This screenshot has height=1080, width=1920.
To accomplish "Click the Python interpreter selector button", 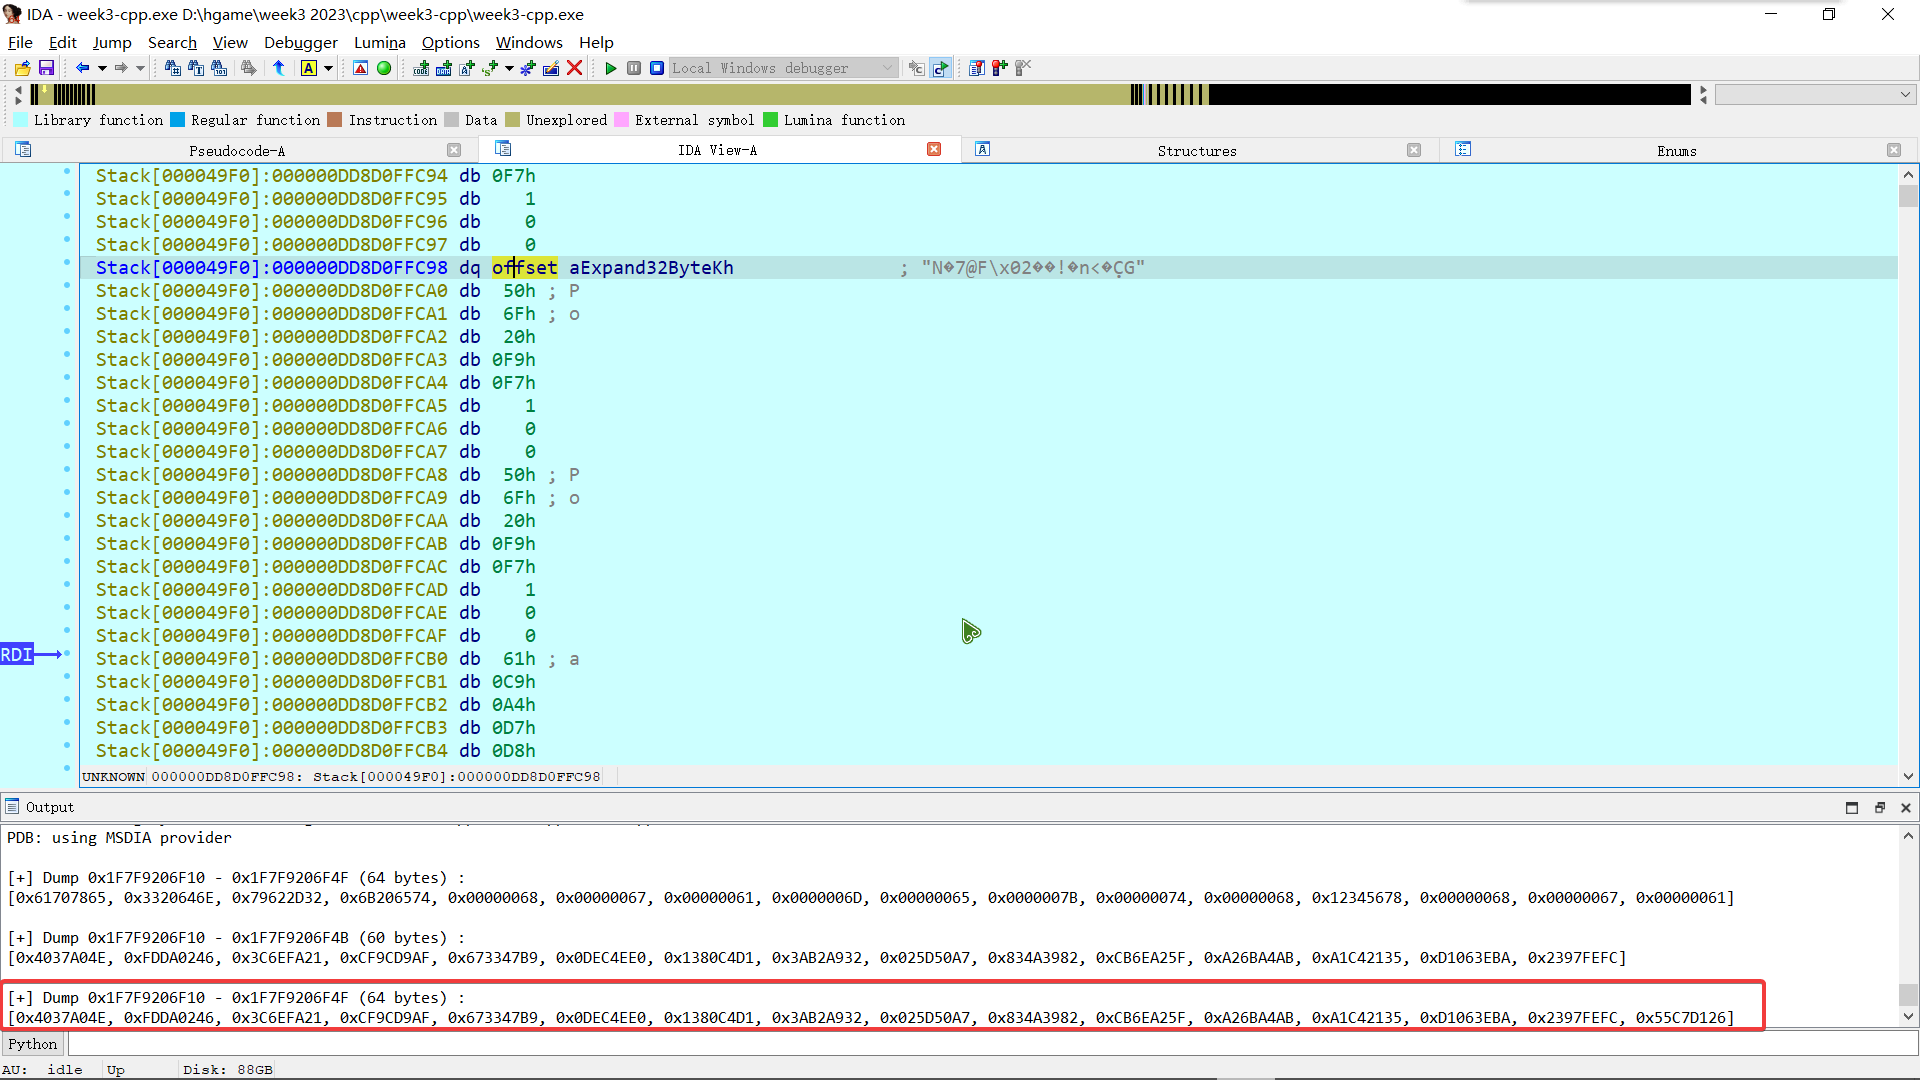I will (x=33, y=1044).
